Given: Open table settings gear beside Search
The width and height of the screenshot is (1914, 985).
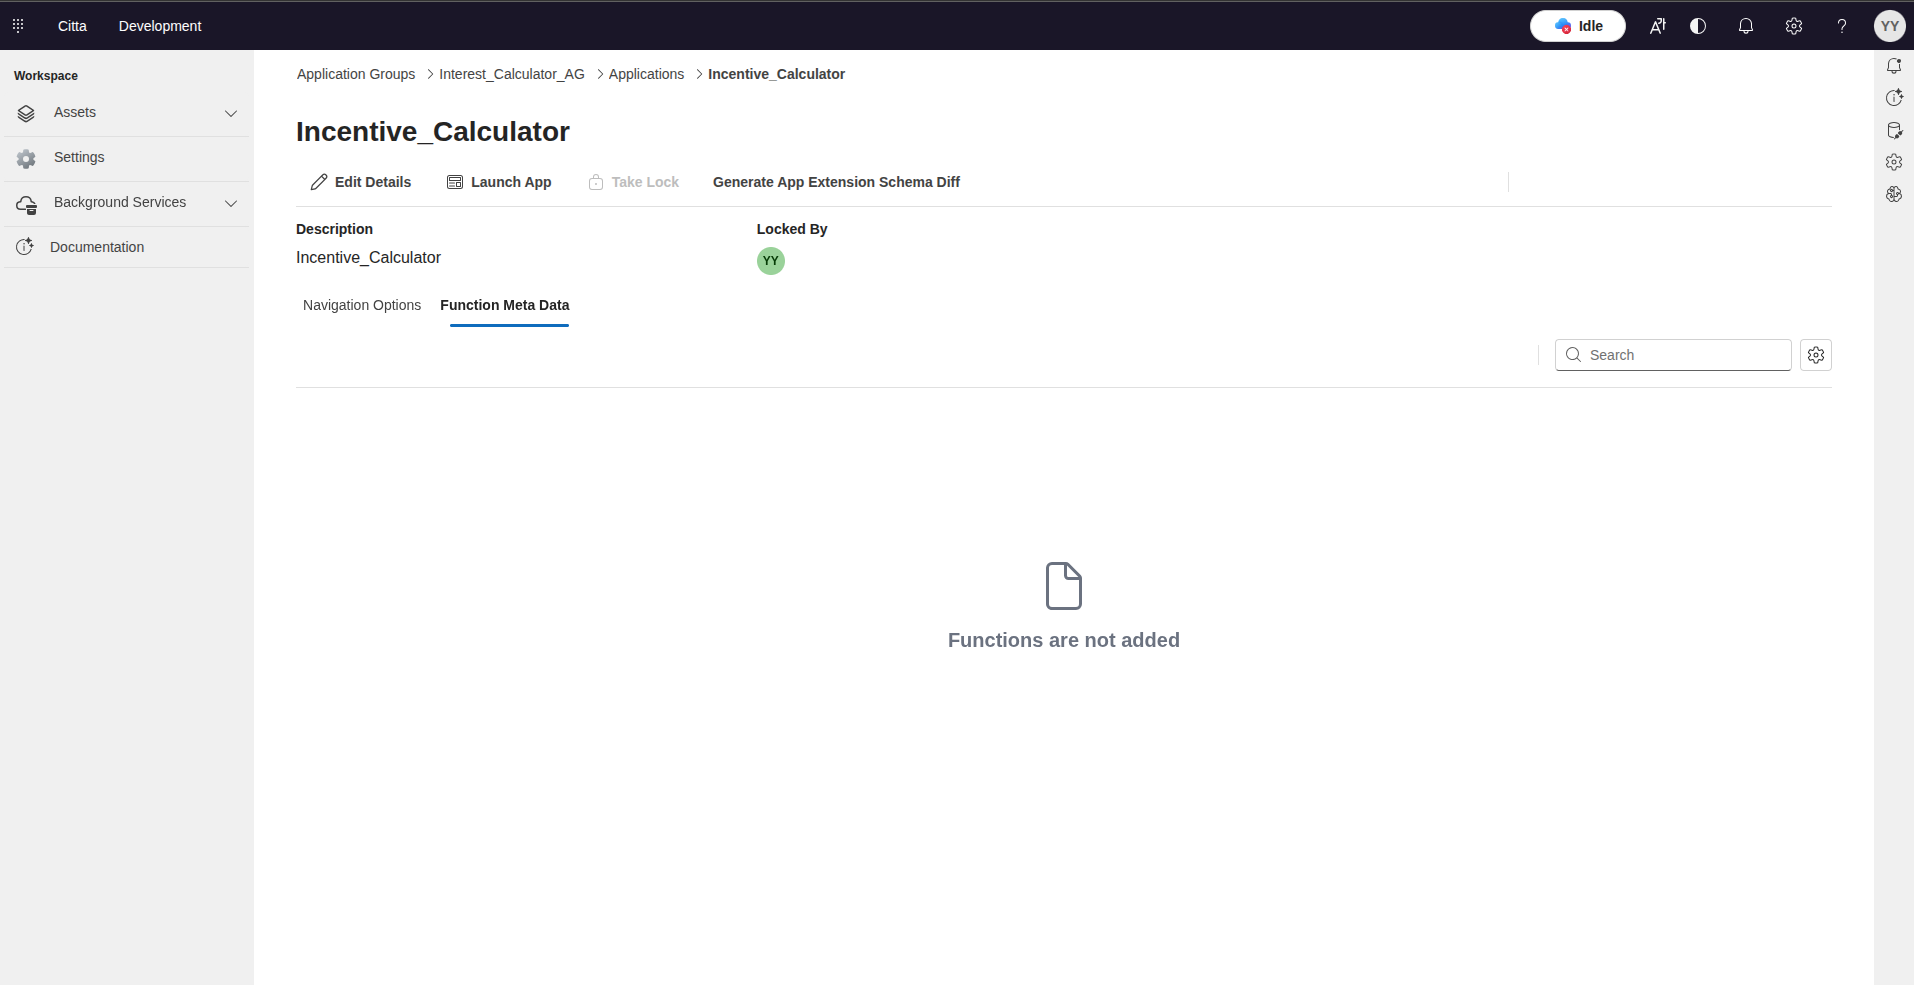Looking at the screenshot, I should point(1816,355).
